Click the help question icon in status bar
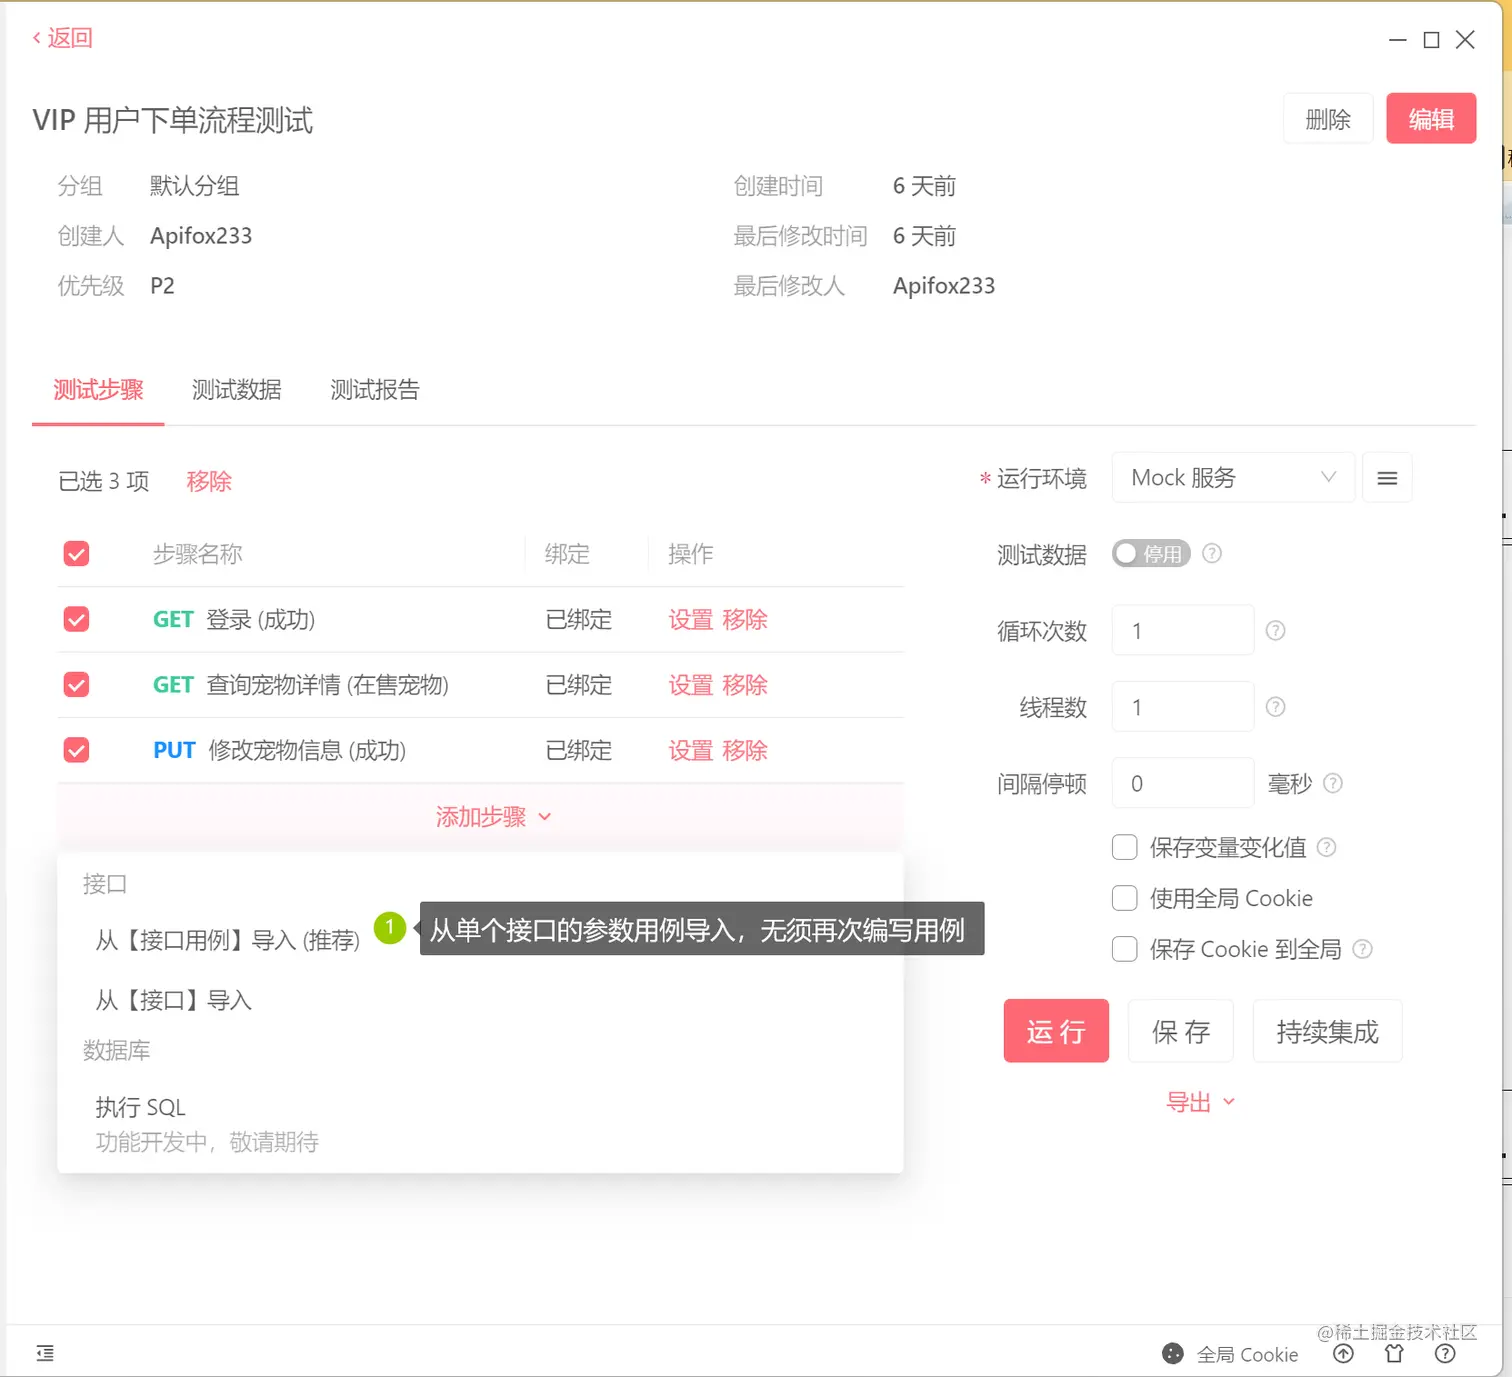The image size is (1512, 1377). pyautogui.click(x=1445, y=1354)
